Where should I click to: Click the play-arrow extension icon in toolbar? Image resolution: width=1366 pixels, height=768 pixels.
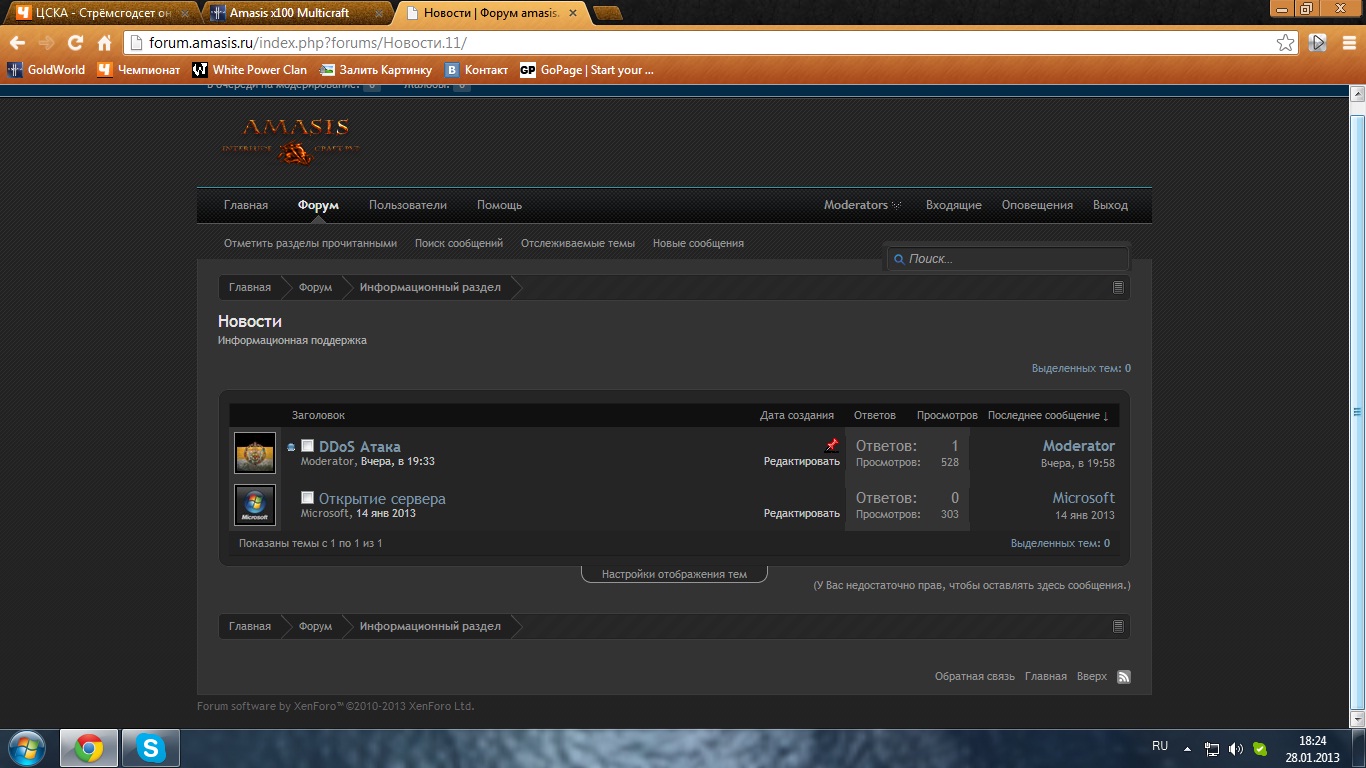(x=1318, y=43)
